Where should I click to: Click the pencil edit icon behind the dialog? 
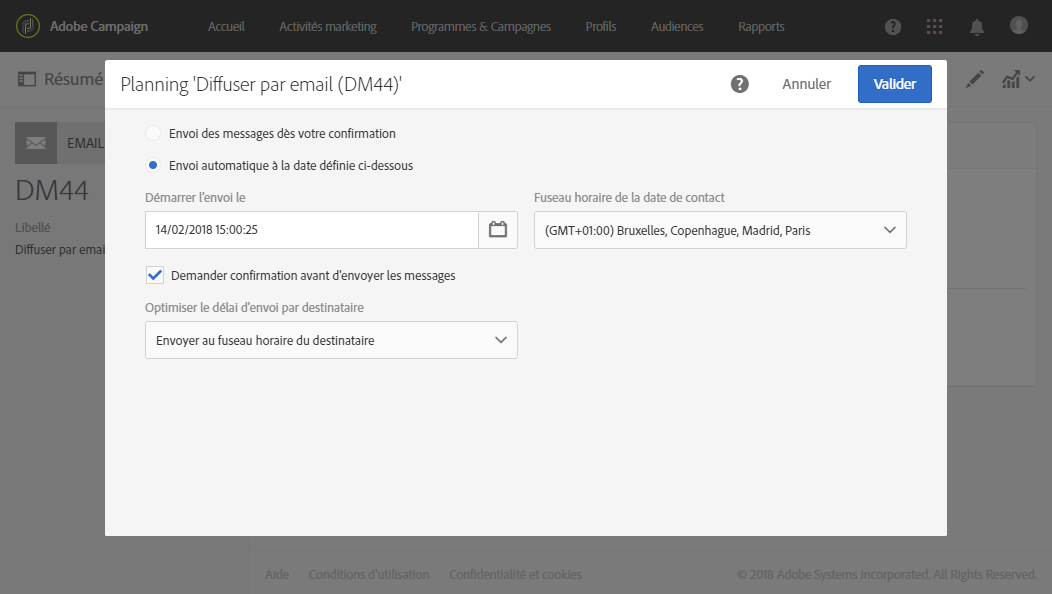pos(975,79)
